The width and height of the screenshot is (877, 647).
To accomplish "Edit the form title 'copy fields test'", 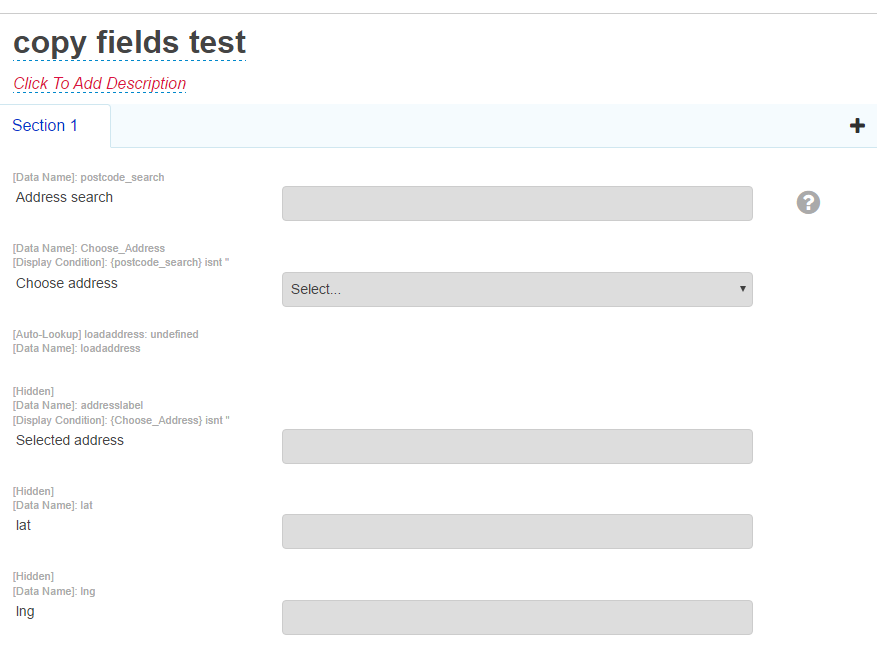I will coord(128,42).
